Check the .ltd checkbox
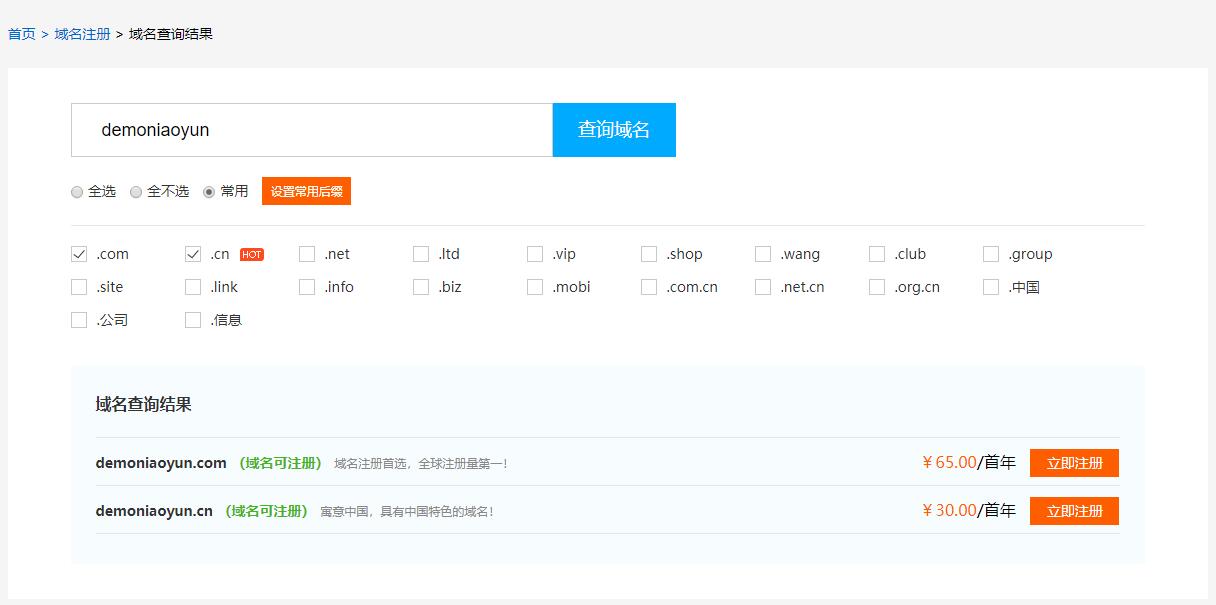The height and width of the screenshot is (605, 1216). pos(421,254)
